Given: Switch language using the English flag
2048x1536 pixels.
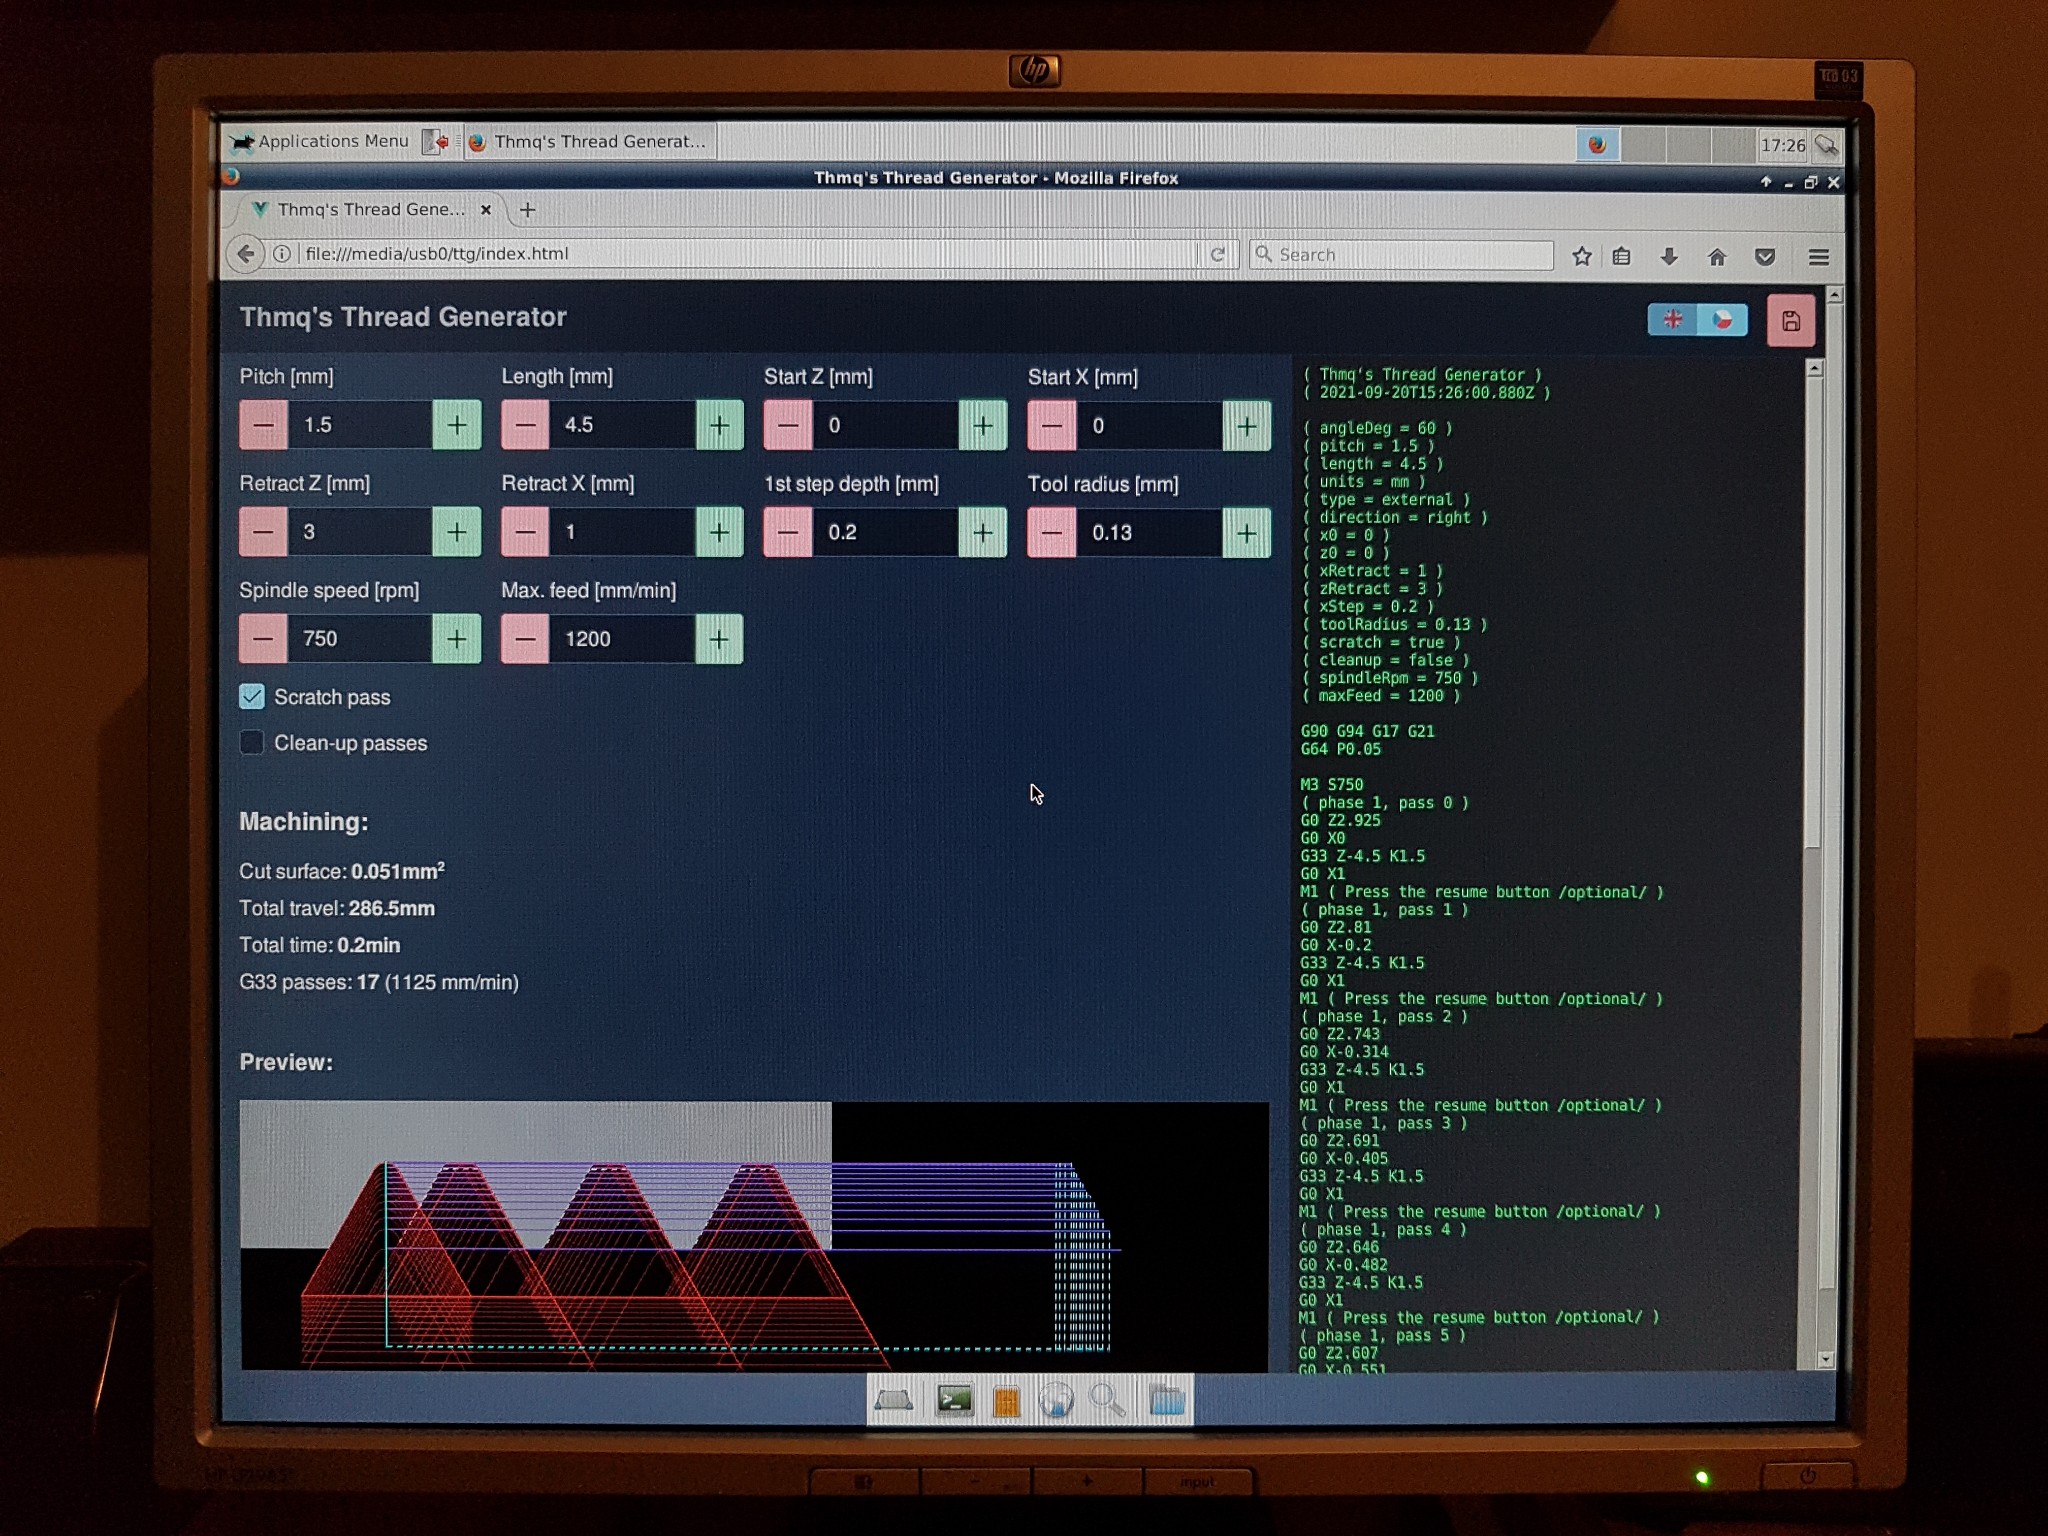Looking at the screenshot, I should point(1673,320).
